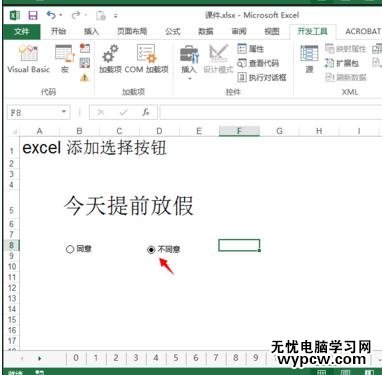382x375 pixels.
Task: Toggle Use Relative References icon
Action: point(85,63)
